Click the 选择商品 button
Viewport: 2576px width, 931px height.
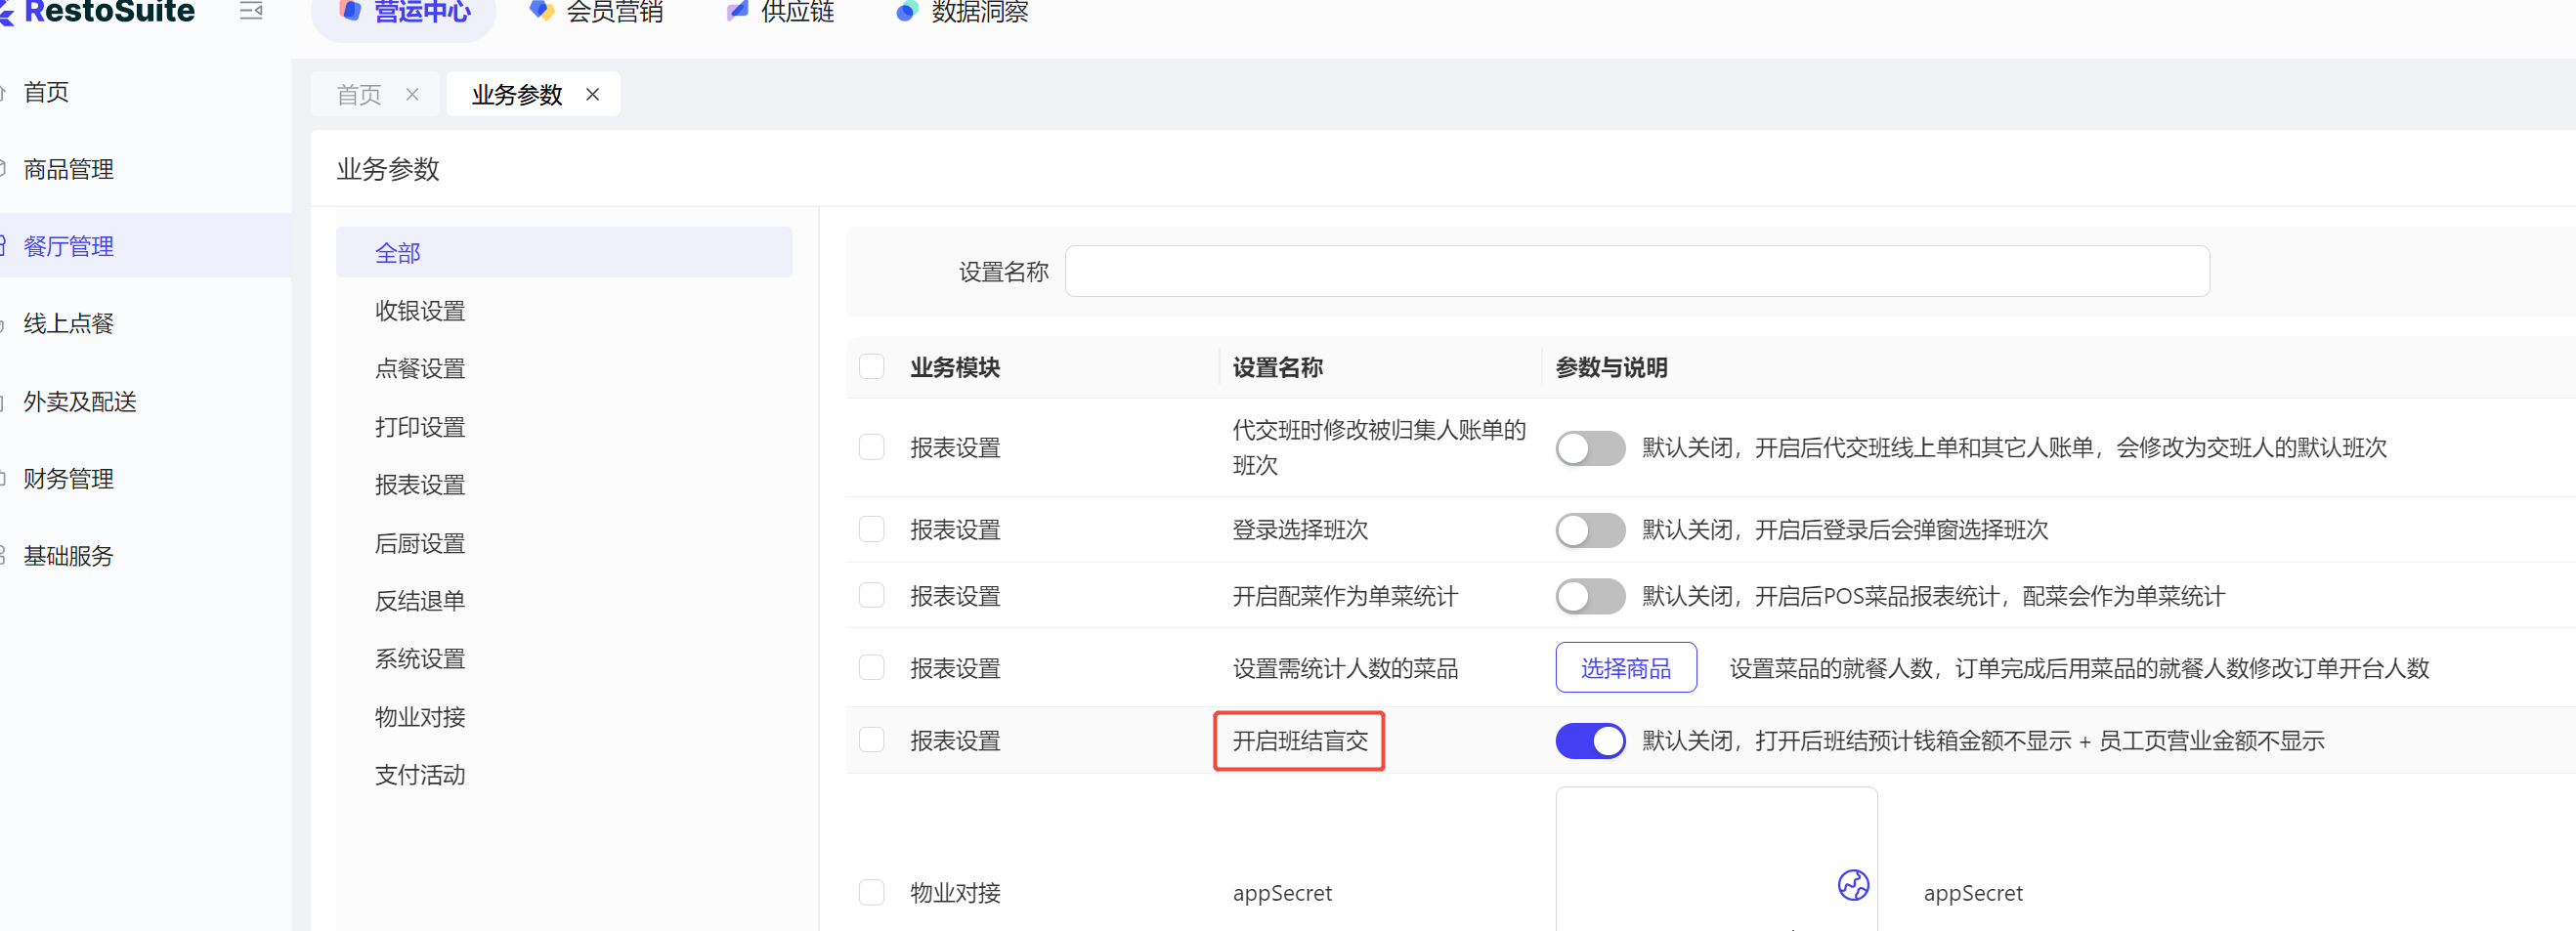pos(1625,668)
